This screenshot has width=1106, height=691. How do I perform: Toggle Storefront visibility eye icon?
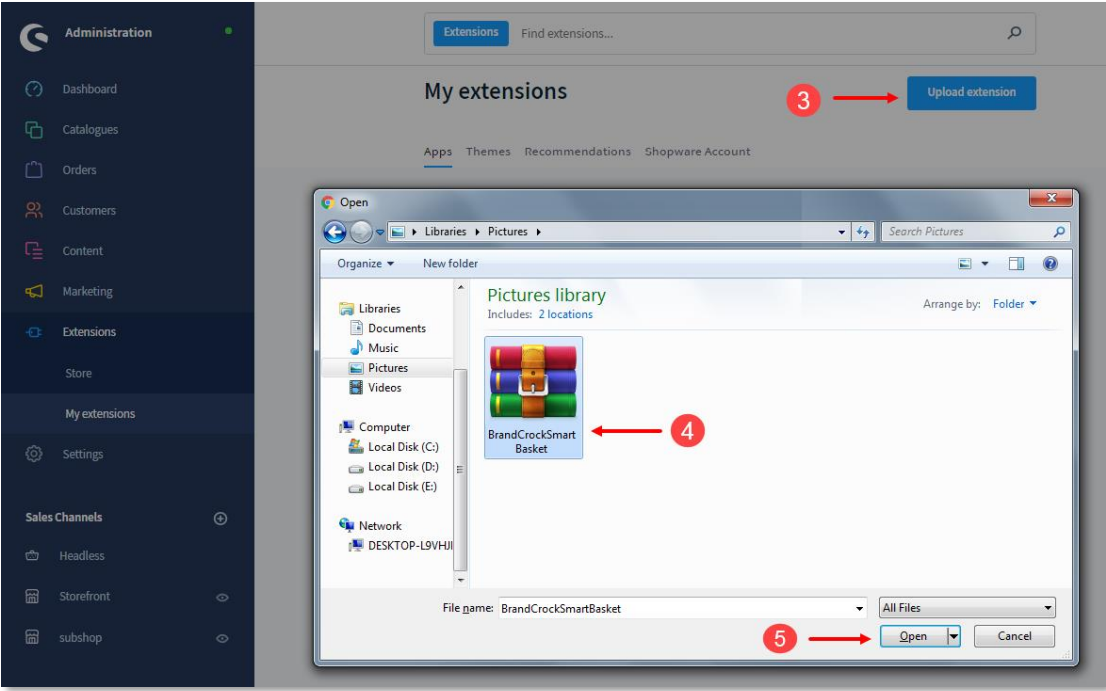pyautogui.click(x=222, y=597)
